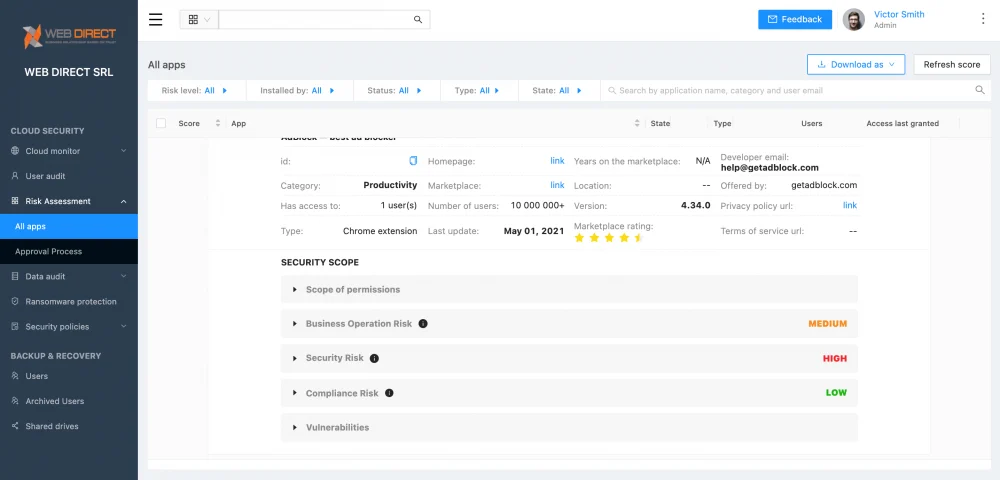1000x480 pixels.
Task: Click the Archived Users icon
Action: (x=15, y=401)
